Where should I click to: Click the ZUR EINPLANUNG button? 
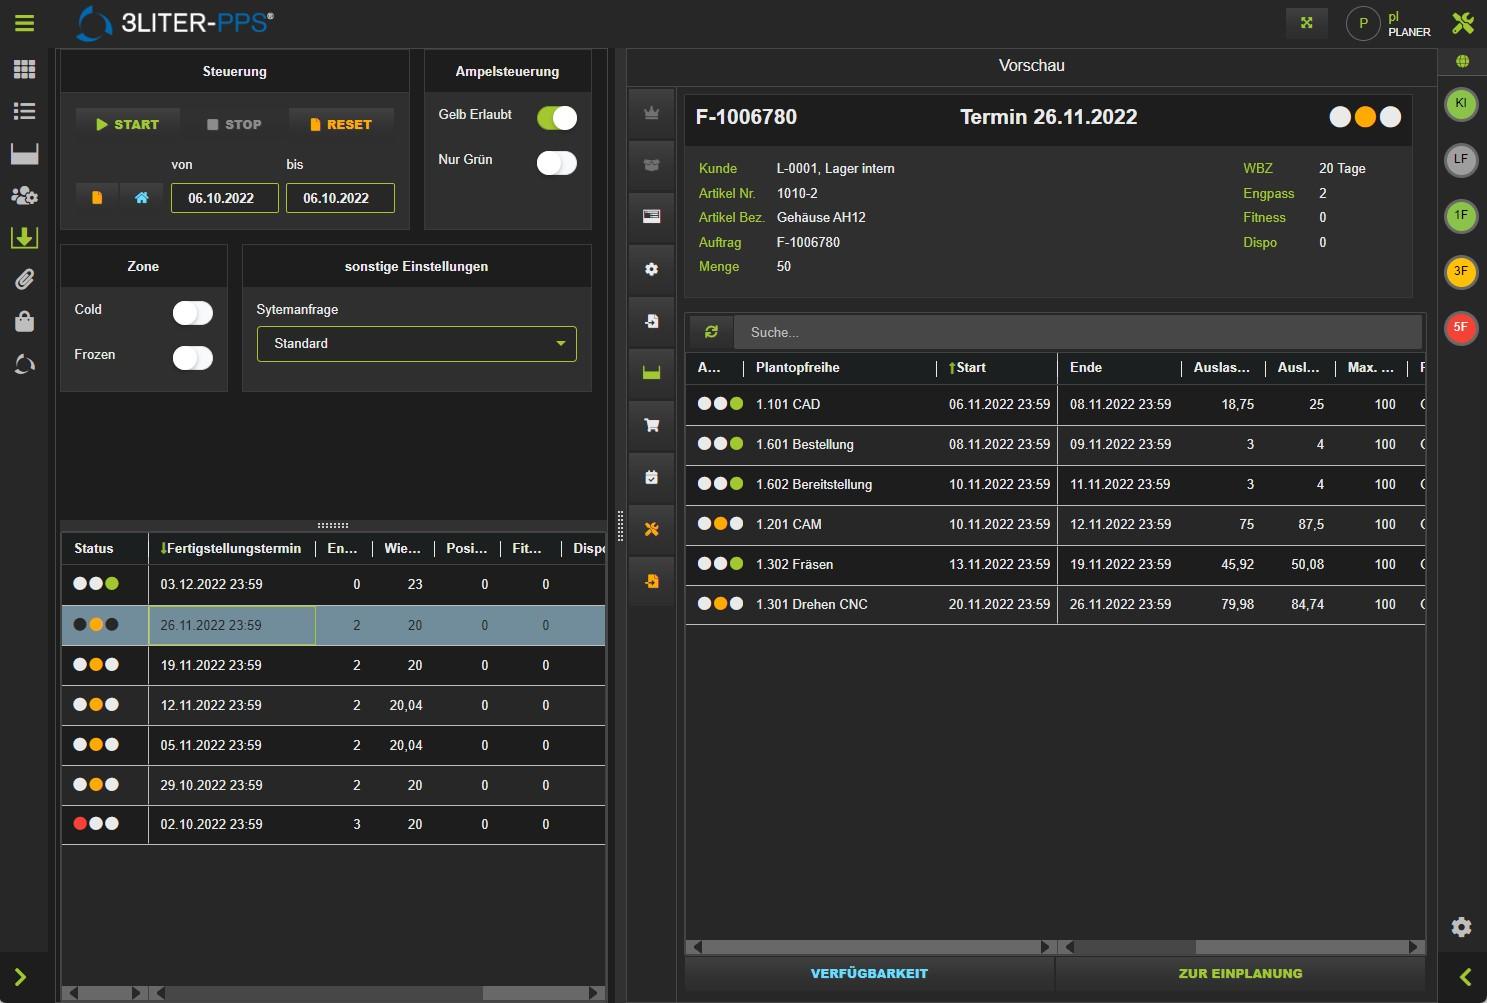click(x=1240, y=973)
